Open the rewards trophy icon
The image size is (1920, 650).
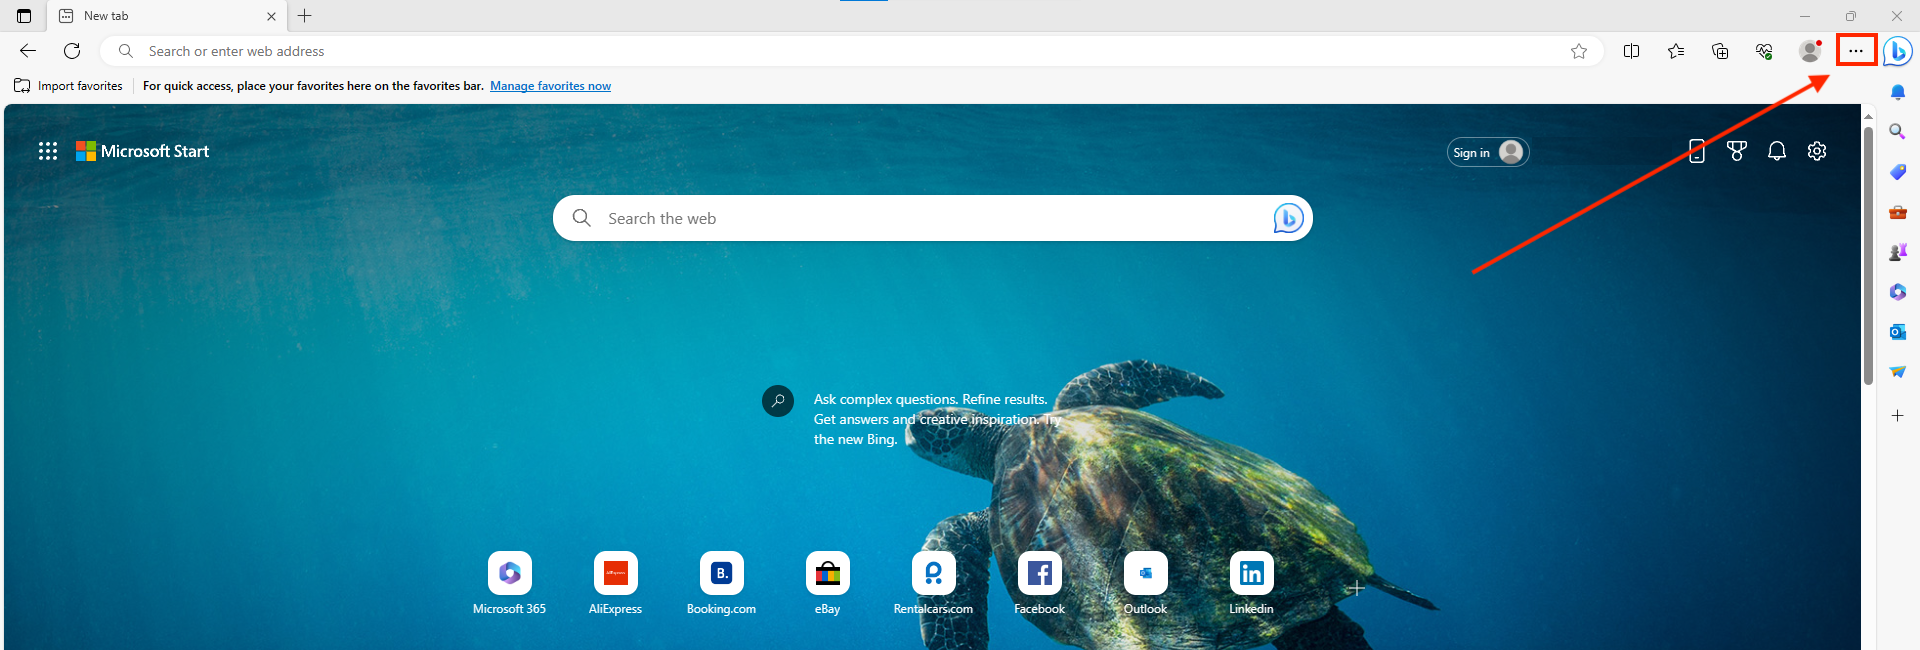(1737, 151)
